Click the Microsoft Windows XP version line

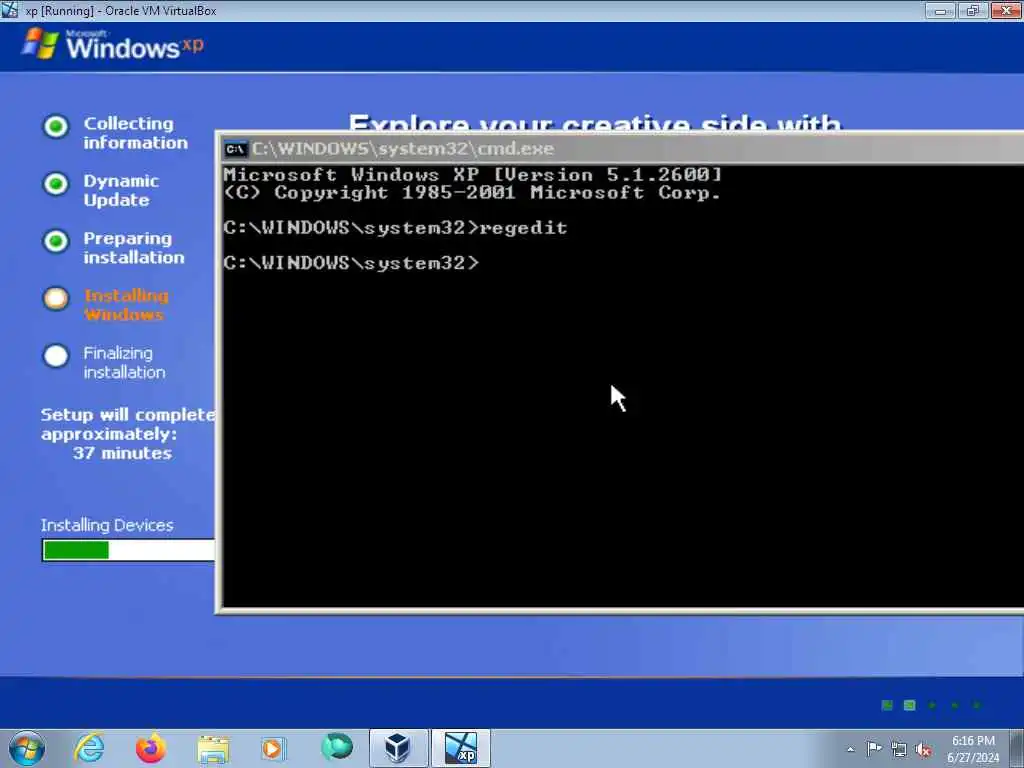pyautogui.click(x=472, y=174)
